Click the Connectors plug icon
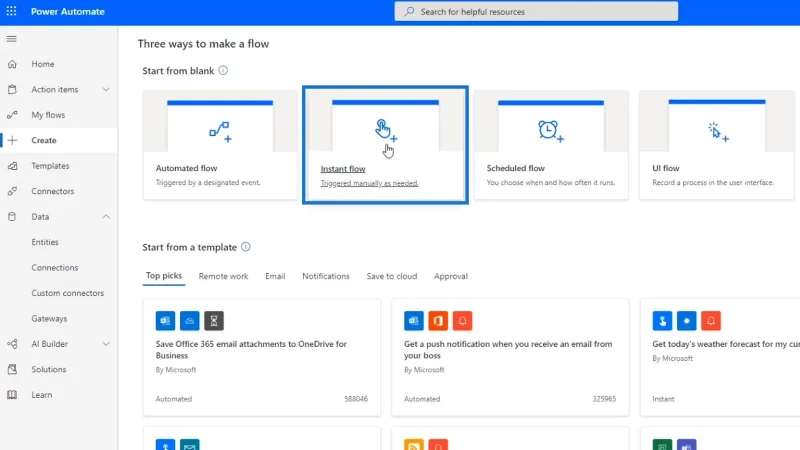 click(12, 191)
